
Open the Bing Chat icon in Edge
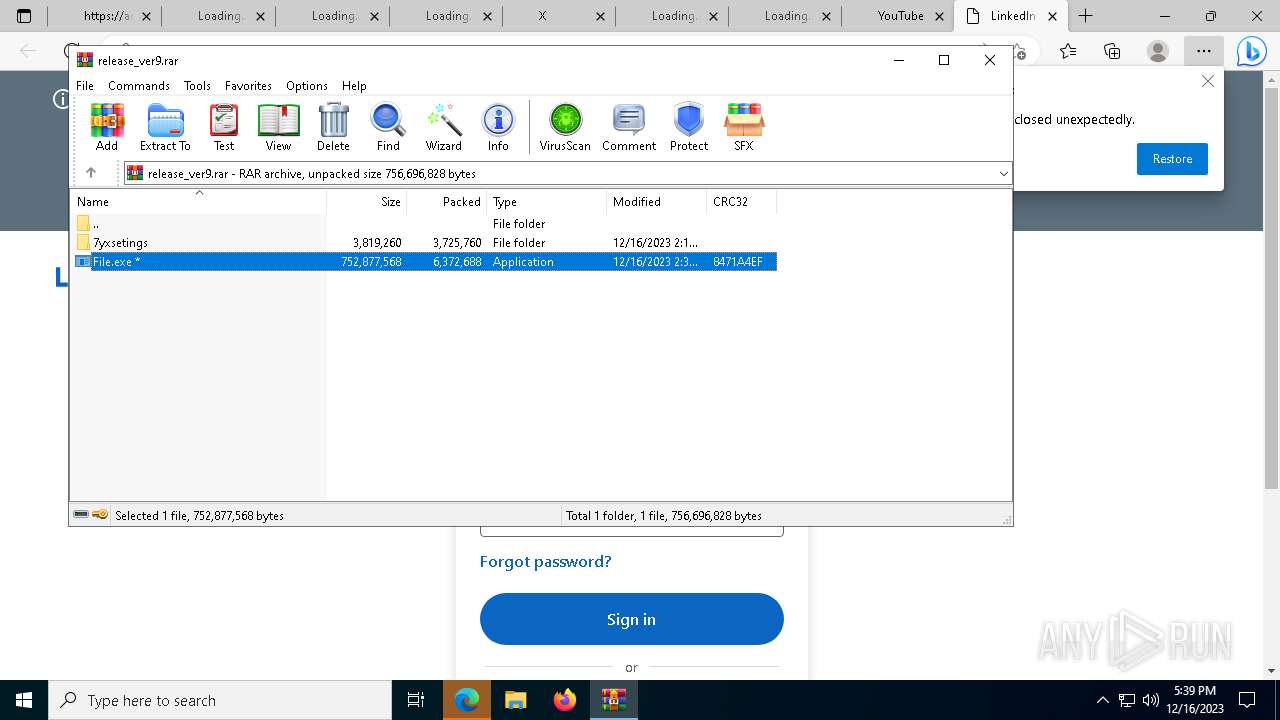click(x=1251, y=51)
